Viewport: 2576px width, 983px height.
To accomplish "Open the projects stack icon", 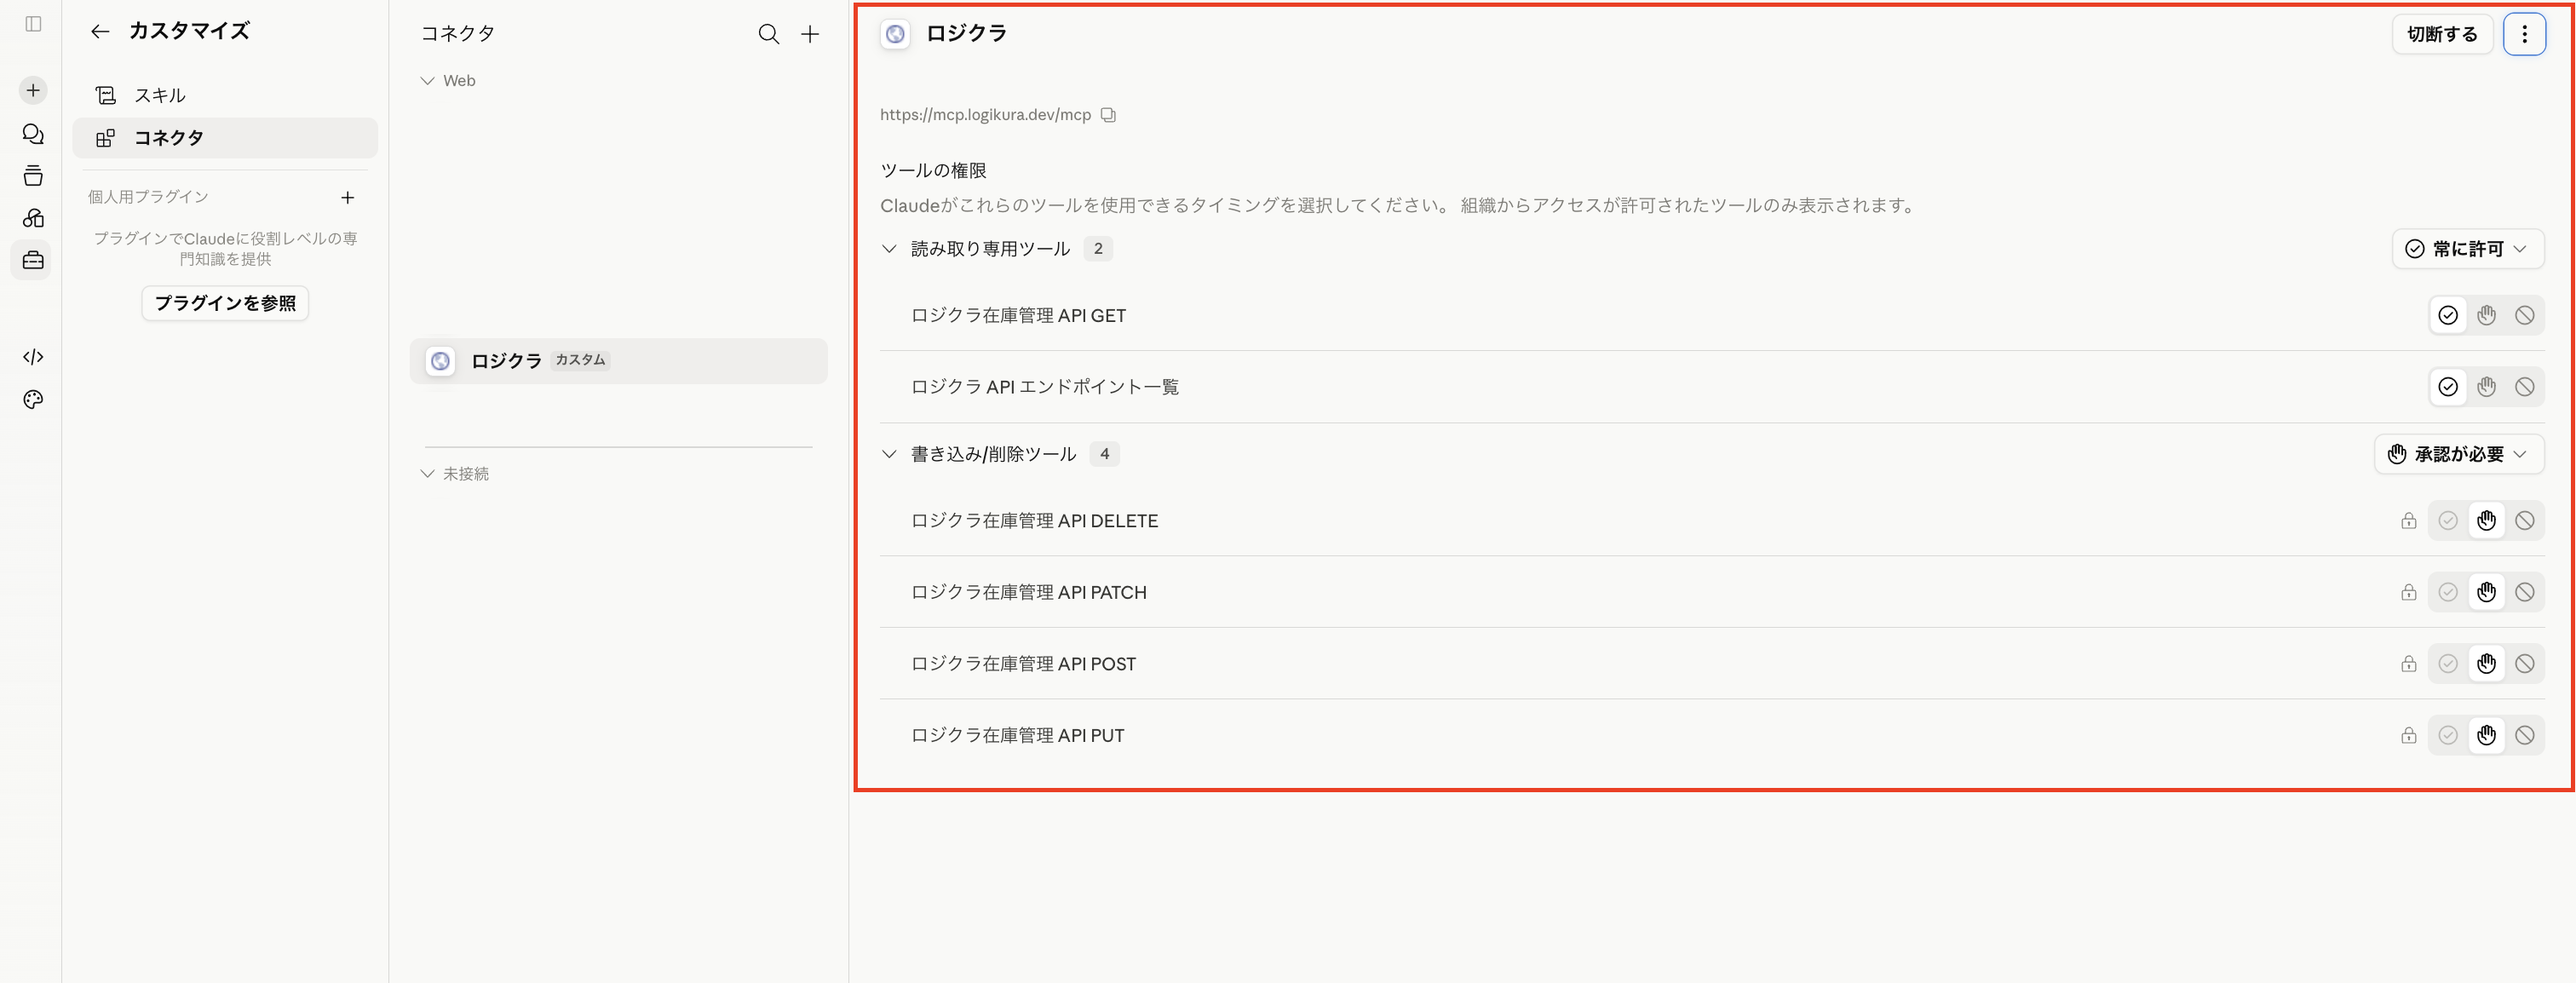I will 33,176.
